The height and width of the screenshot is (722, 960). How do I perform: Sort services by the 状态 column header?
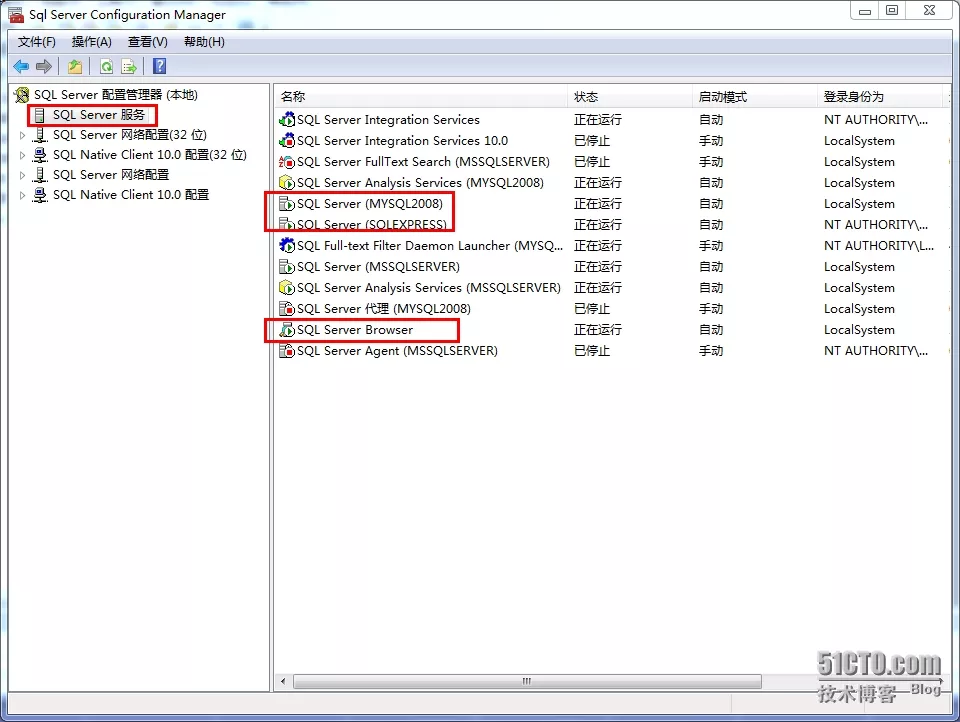pos(630,96)
